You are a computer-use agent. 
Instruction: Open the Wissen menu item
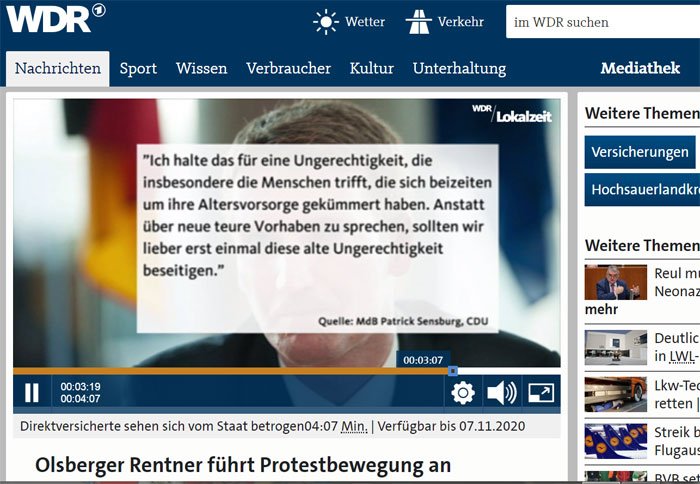point(201,69)
